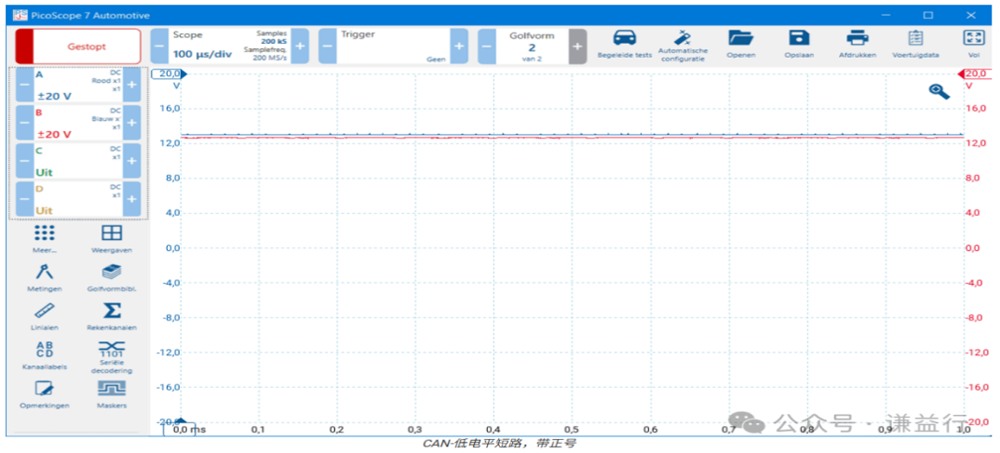Open Metingen measurements tool

tap(44, 273)
